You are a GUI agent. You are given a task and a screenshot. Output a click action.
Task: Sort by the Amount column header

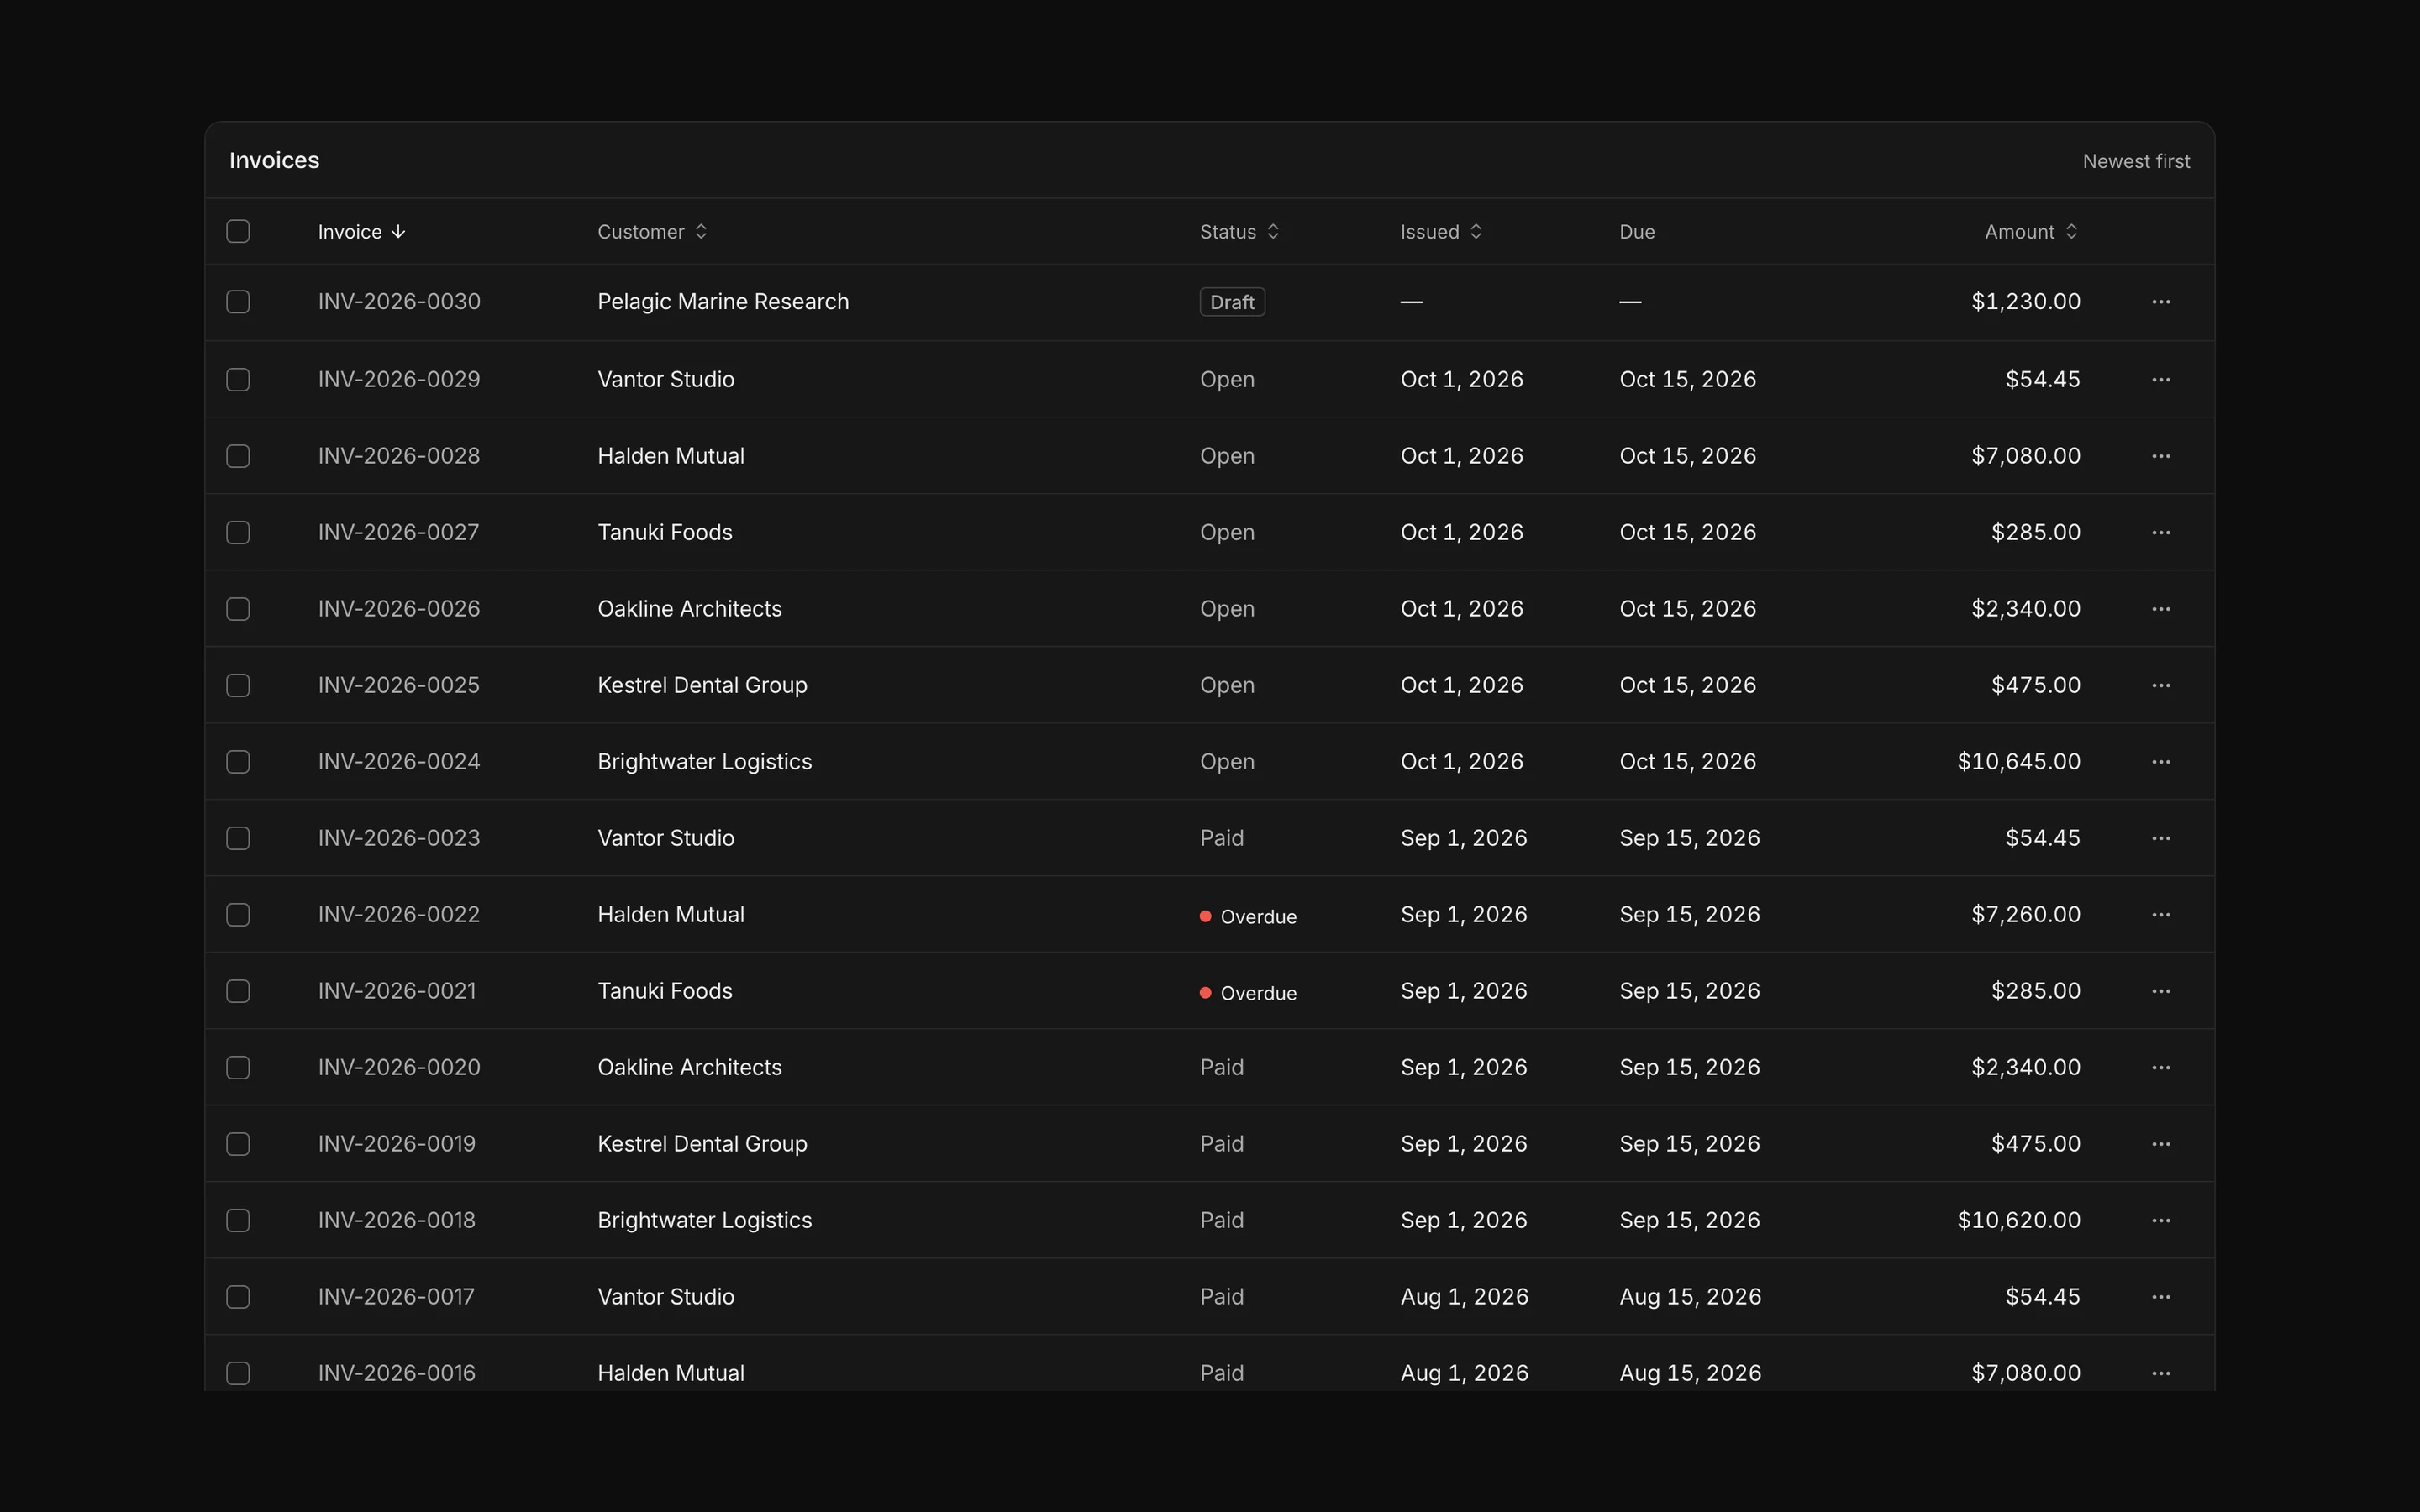pyautogui.click(x=2031, y=232)
